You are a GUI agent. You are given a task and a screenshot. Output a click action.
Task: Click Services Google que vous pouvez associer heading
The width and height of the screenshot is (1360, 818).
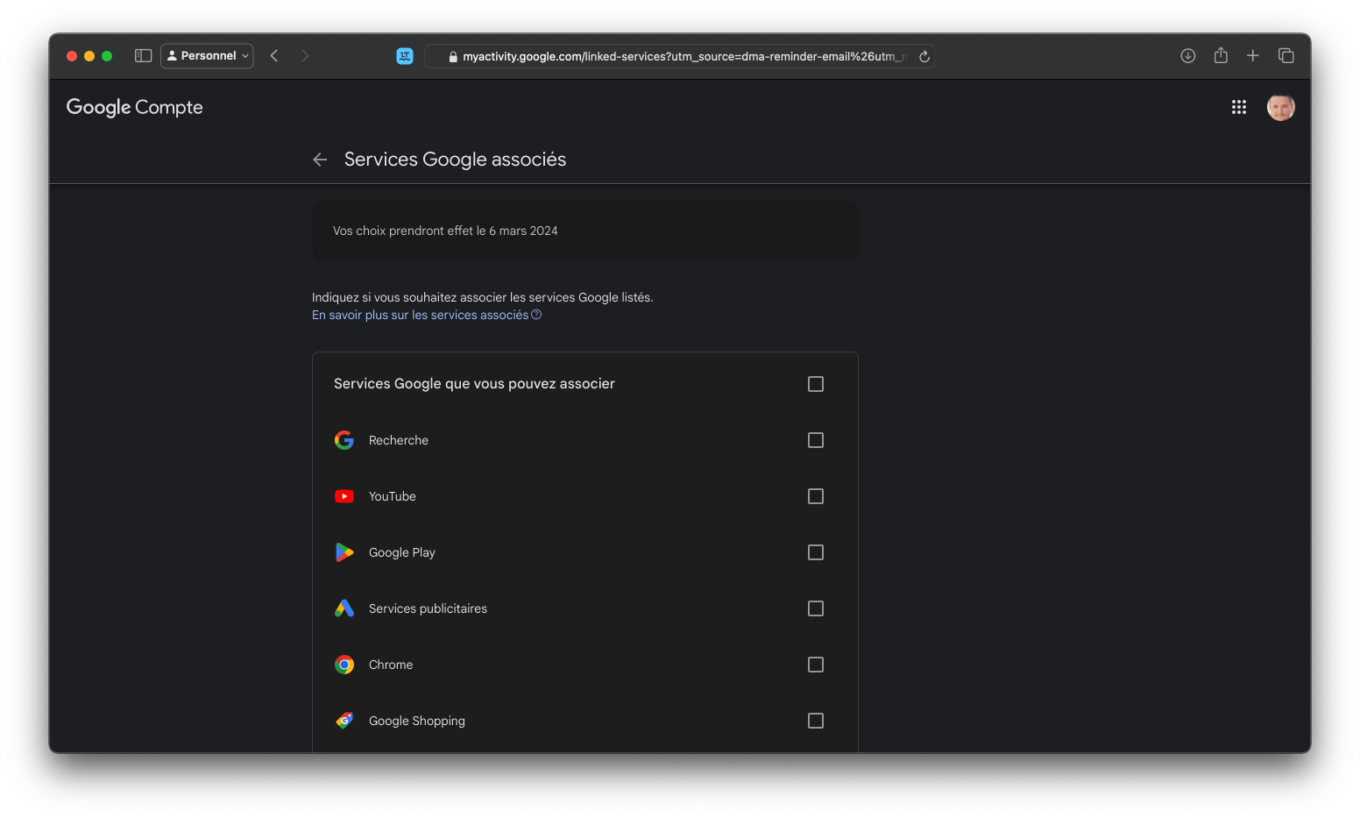tap(474, 384)
